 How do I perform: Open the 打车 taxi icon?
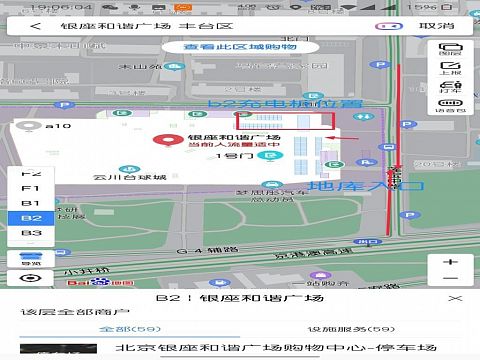(x=450, y=87)
